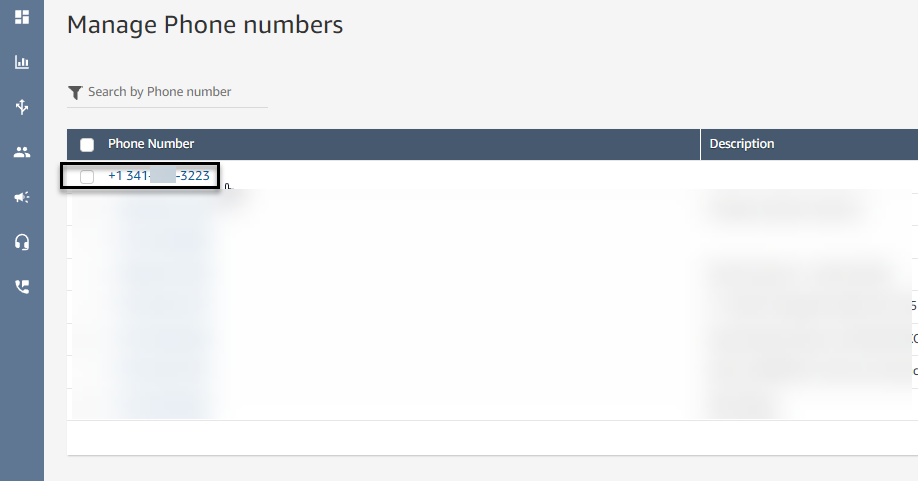Screen dimensions: 918x481
Task: Open the Dashboard grid icon in sidebar
Action: [x=22, y=17]
